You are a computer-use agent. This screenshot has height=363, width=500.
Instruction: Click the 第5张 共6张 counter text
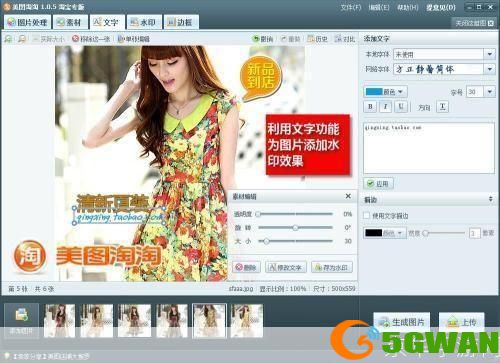click(31, 289)
